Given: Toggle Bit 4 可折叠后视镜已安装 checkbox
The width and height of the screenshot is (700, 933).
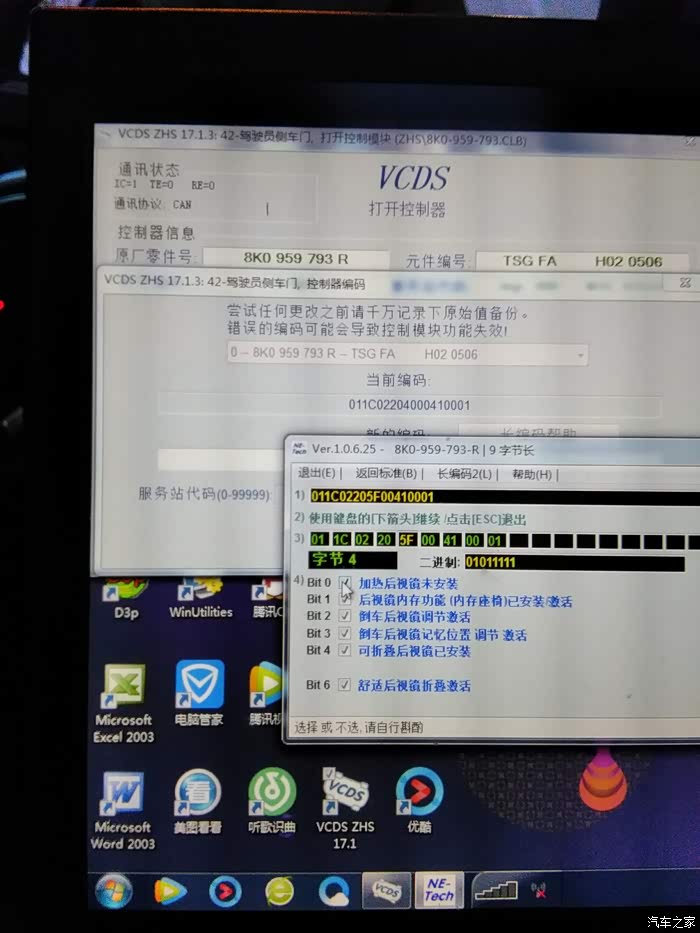Looking at the screenshot, I should [x=345, y=650].
